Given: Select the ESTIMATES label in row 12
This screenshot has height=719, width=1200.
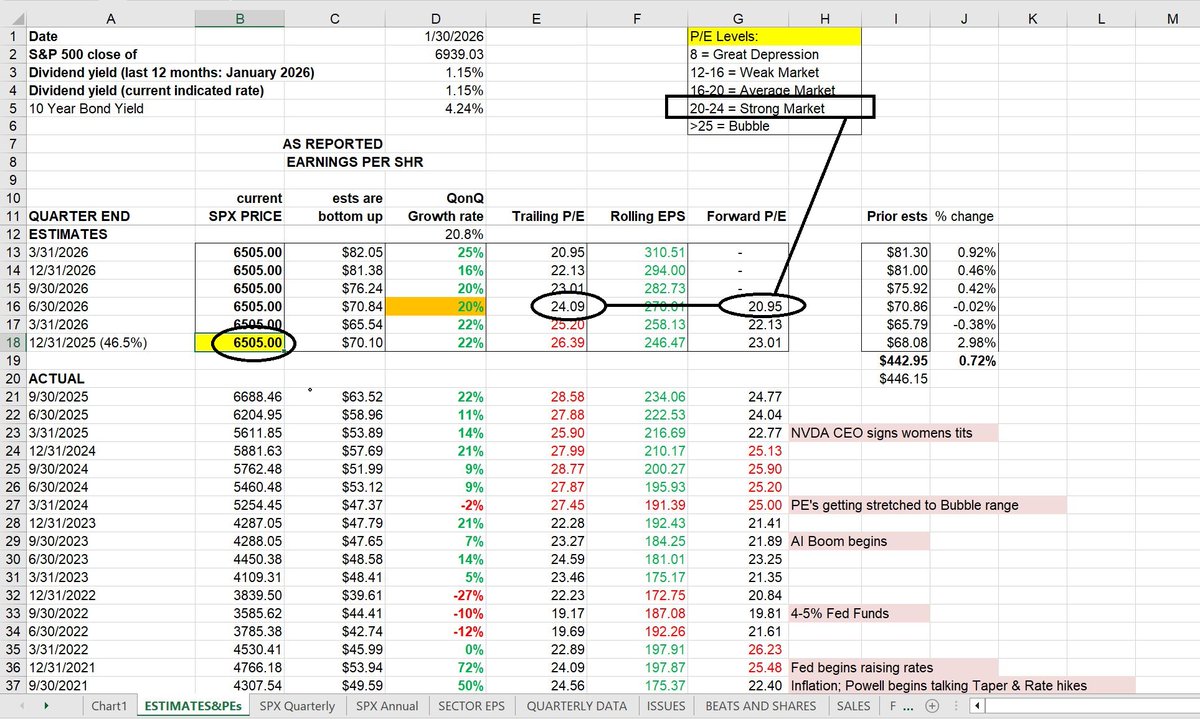Looking at the screenshot, I should click(110, 234).
